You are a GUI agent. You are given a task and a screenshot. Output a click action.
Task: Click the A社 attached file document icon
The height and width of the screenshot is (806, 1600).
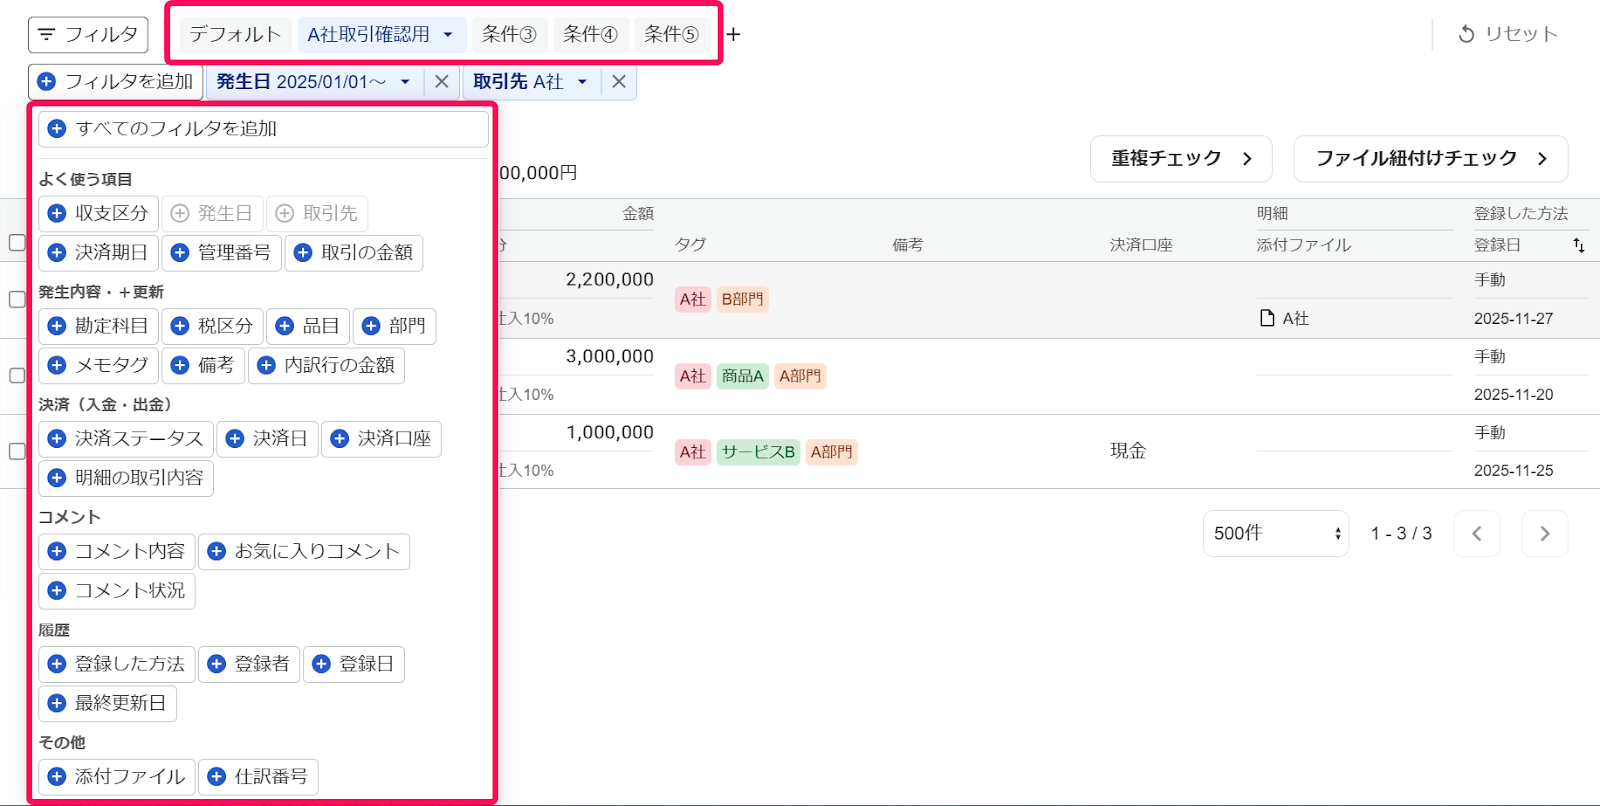click(1267, 318)
